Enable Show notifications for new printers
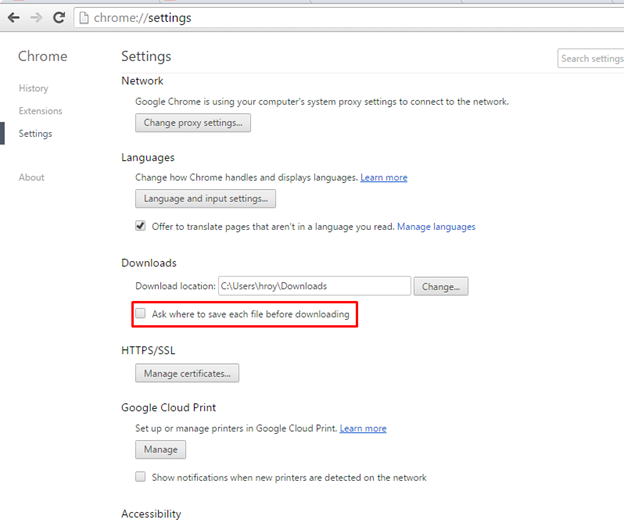 coord(141,477)
